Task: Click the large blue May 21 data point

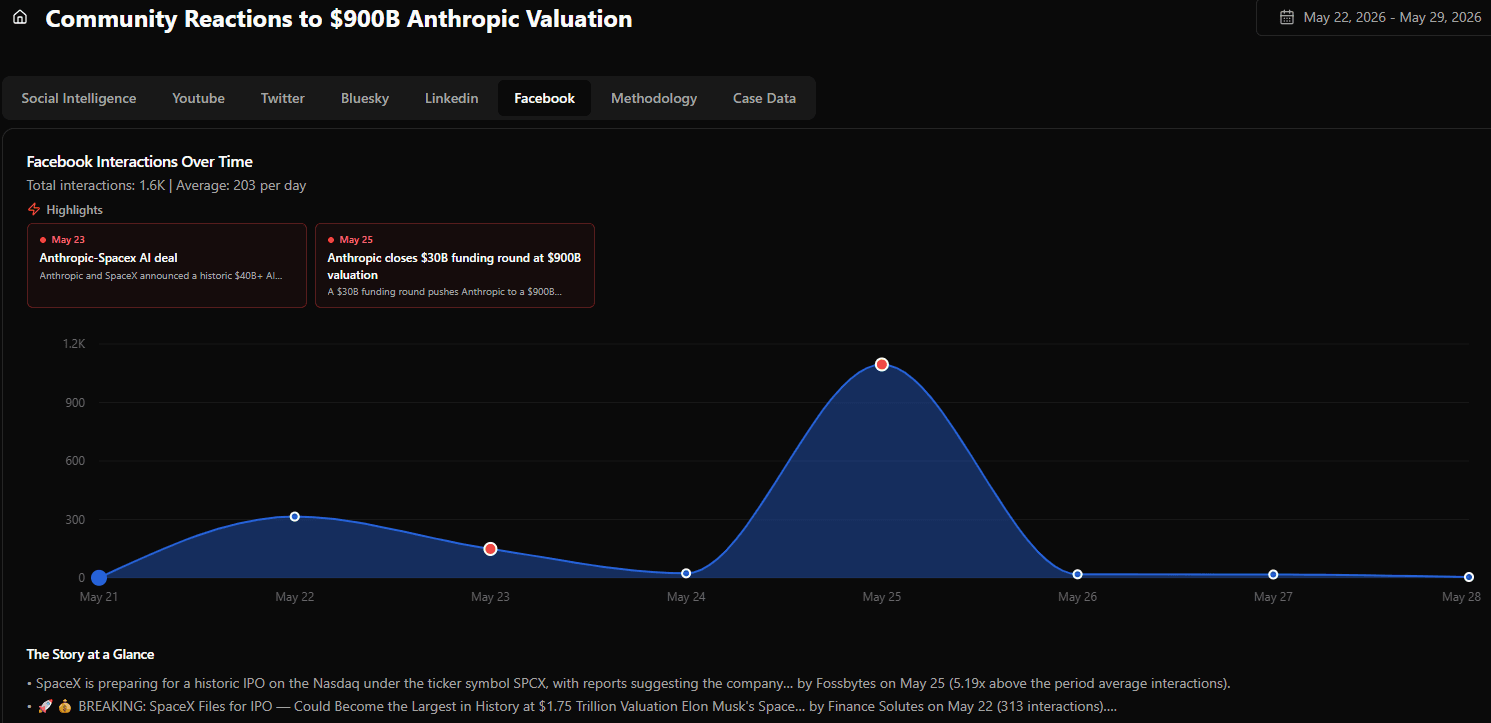Action: [99, 577]
